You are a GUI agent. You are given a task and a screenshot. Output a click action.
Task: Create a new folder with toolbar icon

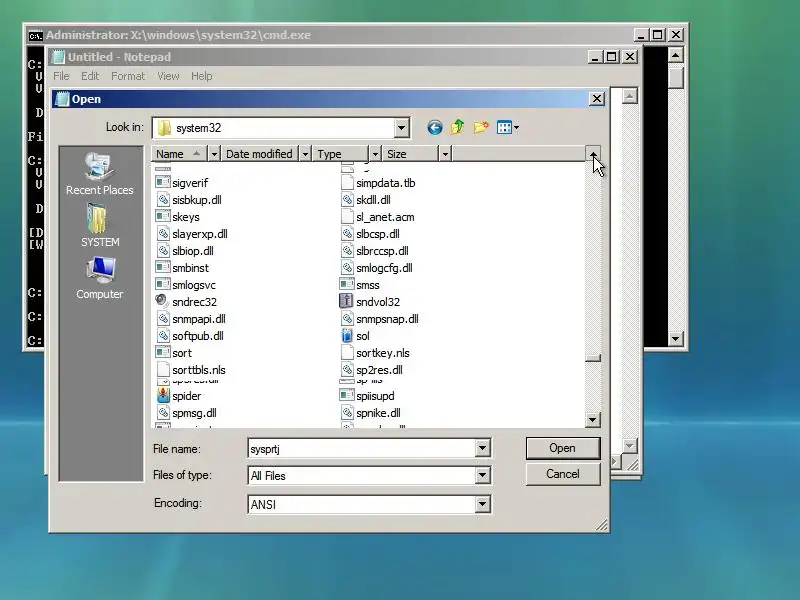pyautogui.click(x=481, y=128)
